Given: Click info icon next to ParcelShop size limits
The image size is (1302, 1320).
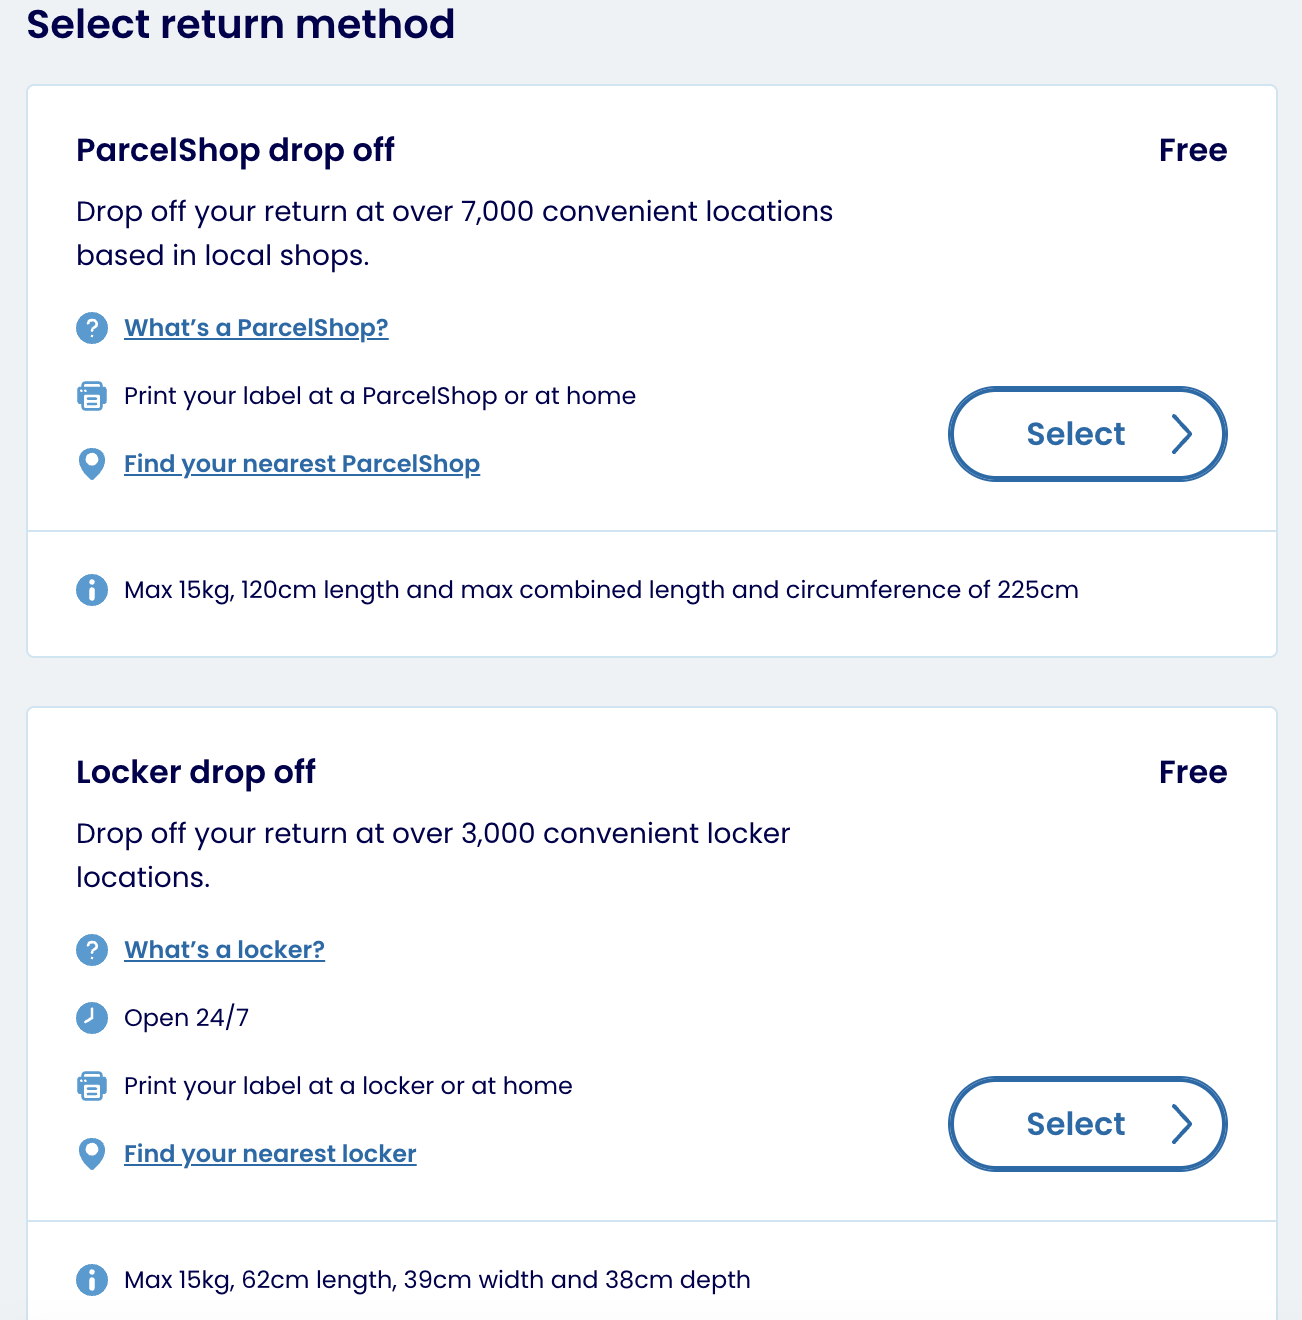Looking at the screenshot, I should (x=92, y=590).
